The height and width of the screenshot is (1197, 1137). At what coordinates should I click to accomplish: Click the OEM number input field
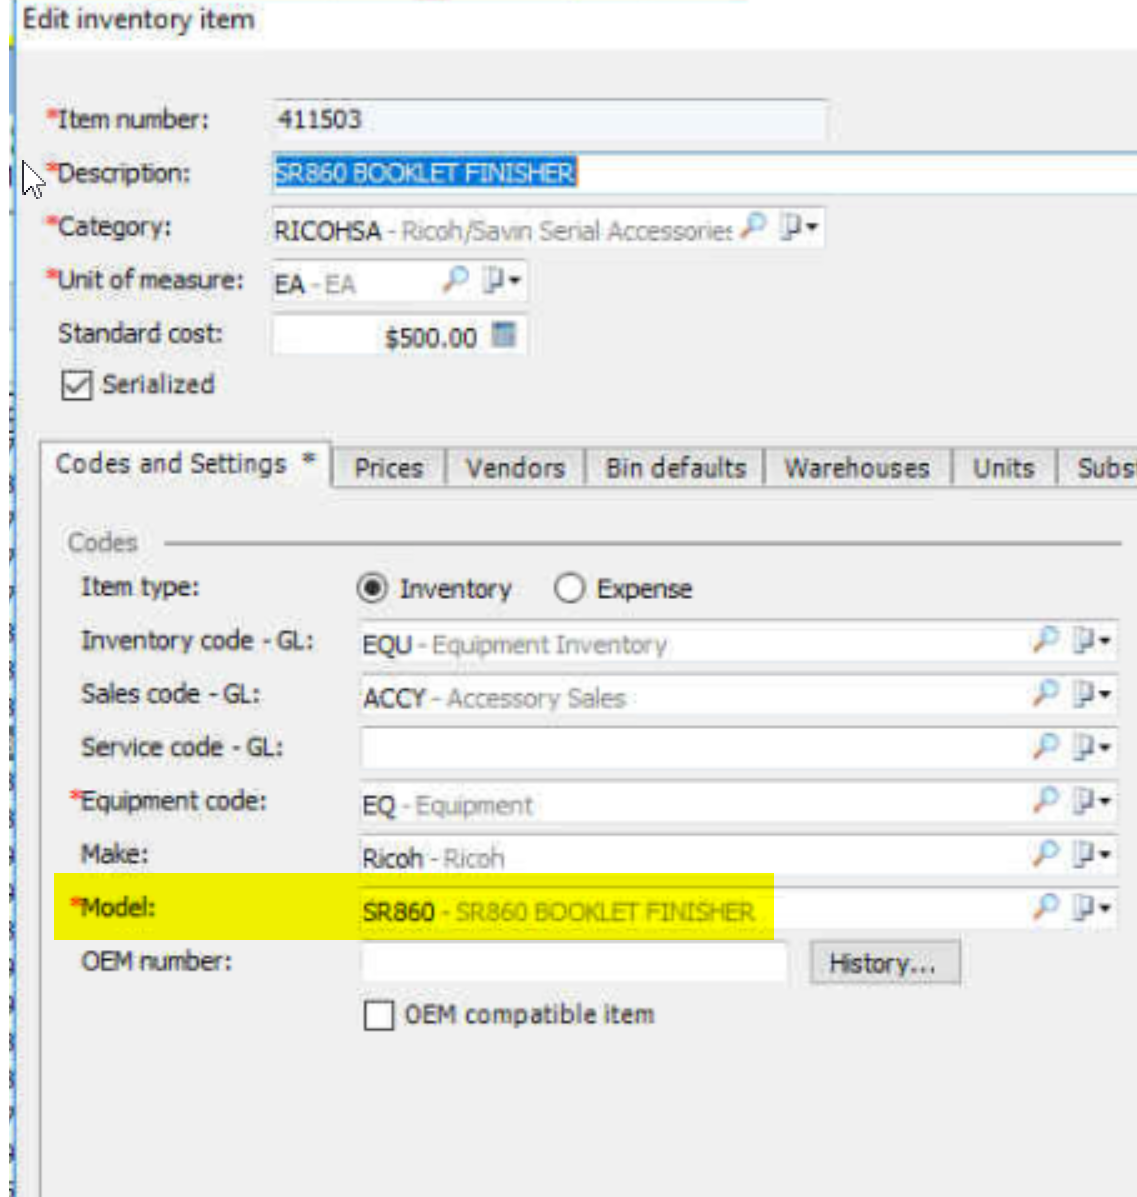[573, 962]
